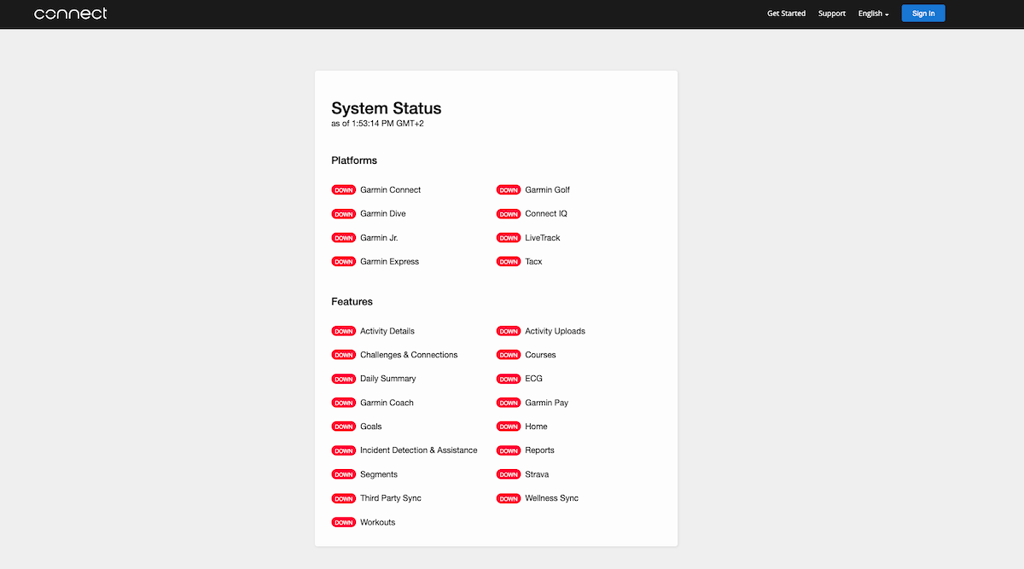The width and height of the screenshot is (1024, 569).
Task: Click the DOWN badge beside Activity Uploads
Action: (508, 331)
